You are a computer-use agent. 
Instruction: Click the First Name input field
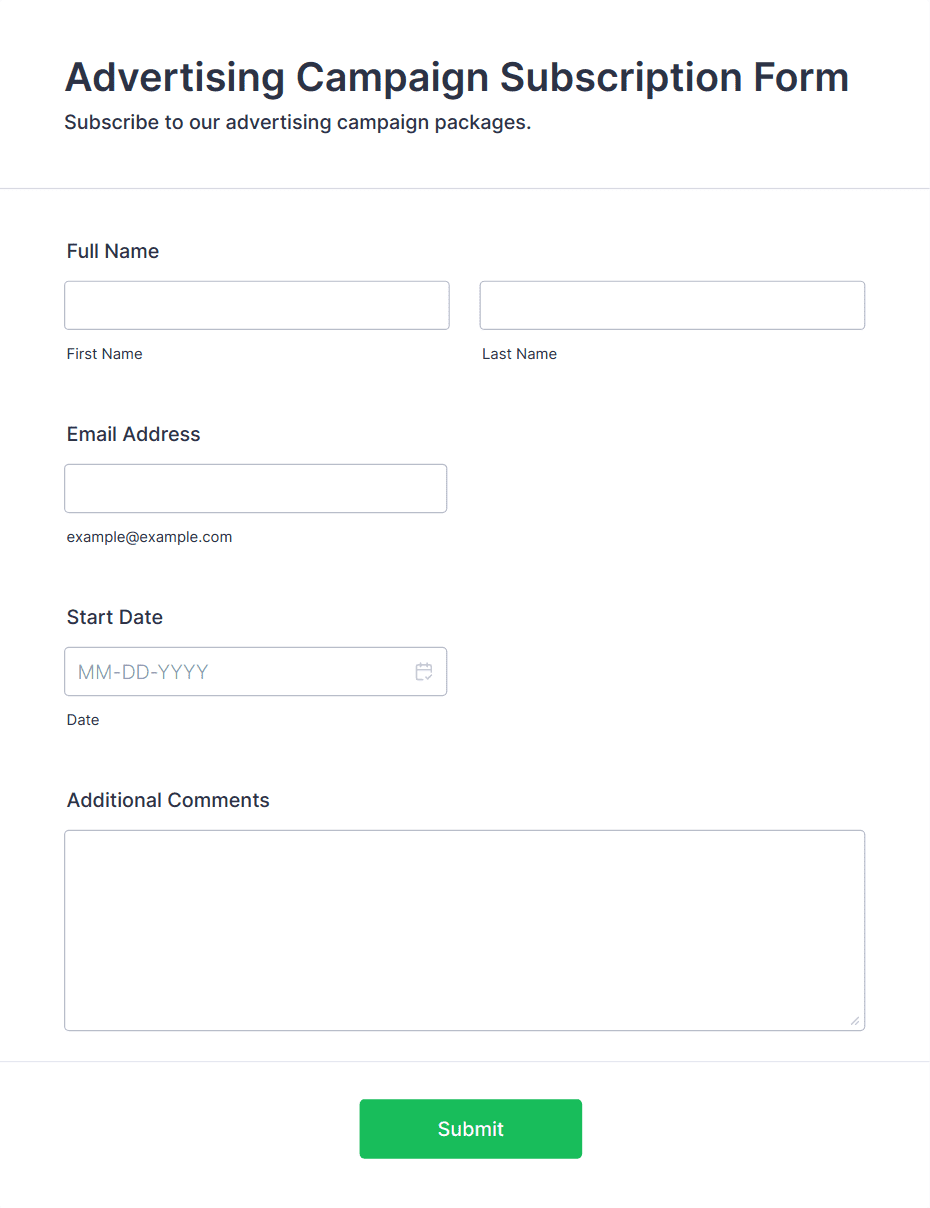pyautogui.click(x=257, y=305)
